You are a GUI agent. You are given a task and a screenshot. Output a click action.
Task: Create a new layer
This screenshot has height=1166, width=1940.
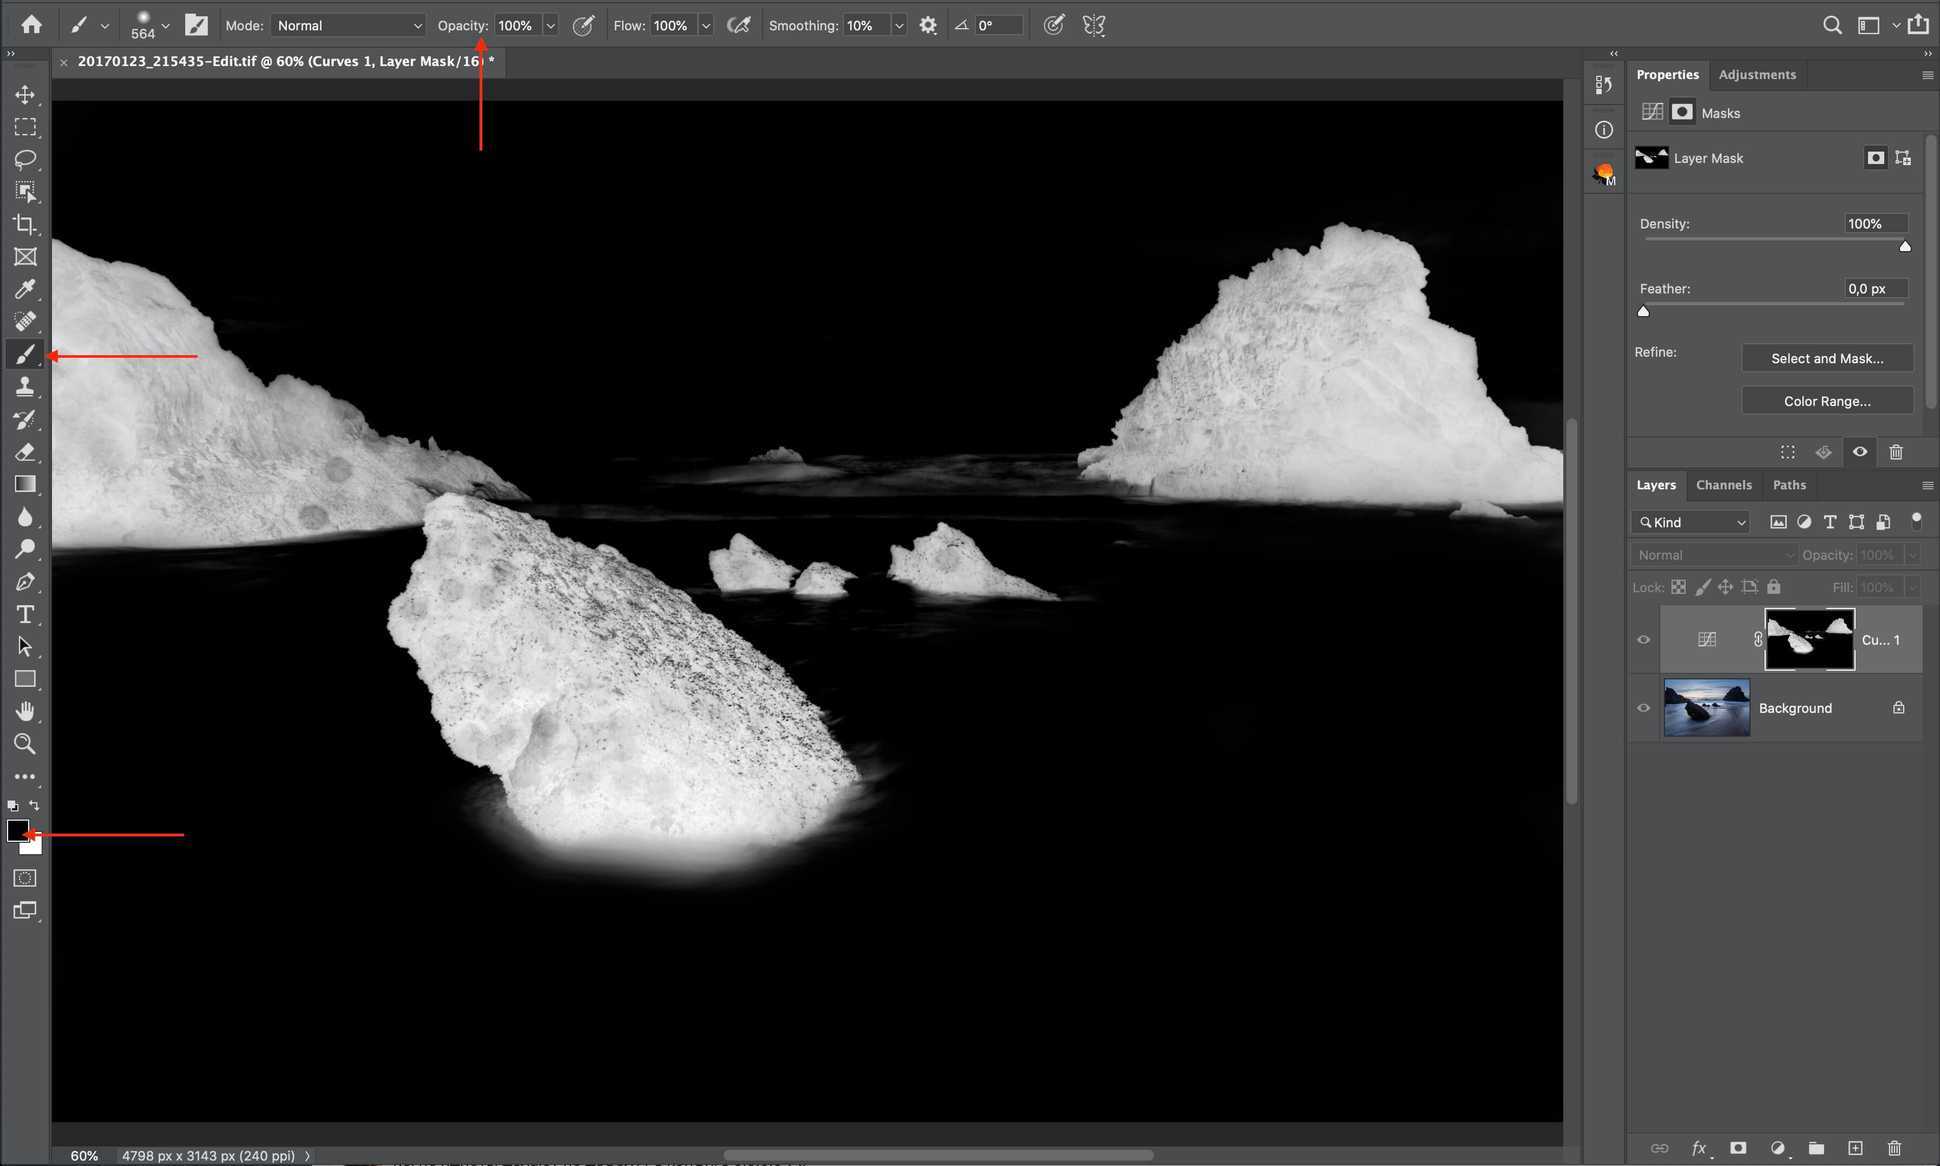coord(1855,1148)
